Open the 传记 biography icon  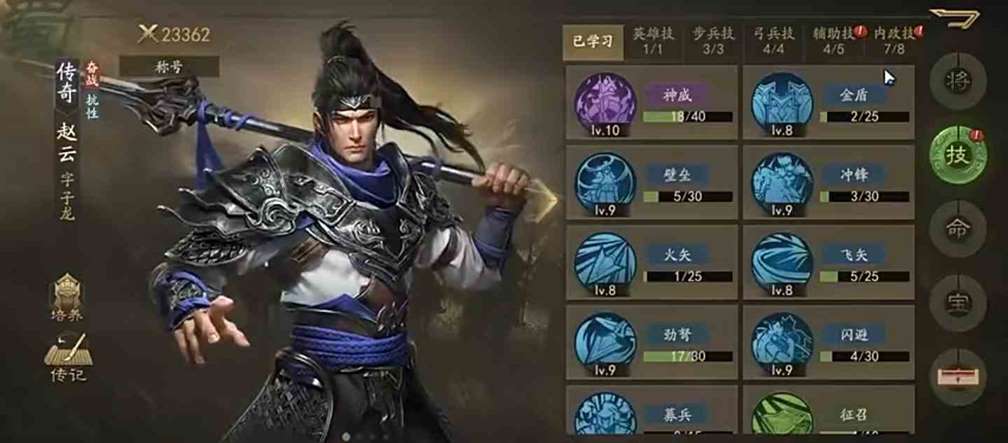tap(68, 358)
